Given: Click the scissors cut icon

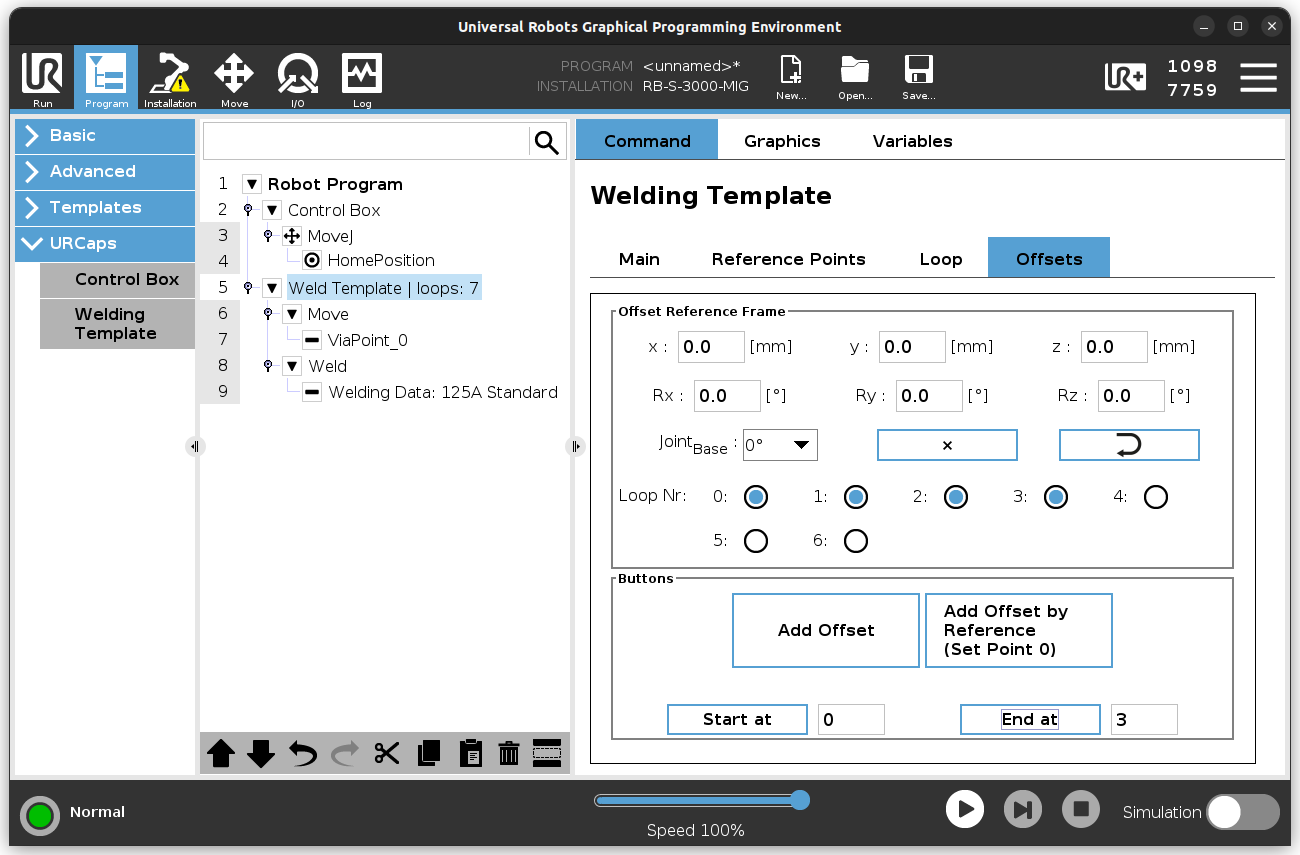Looking at the screenshot, I should click(x=387, y=753).
